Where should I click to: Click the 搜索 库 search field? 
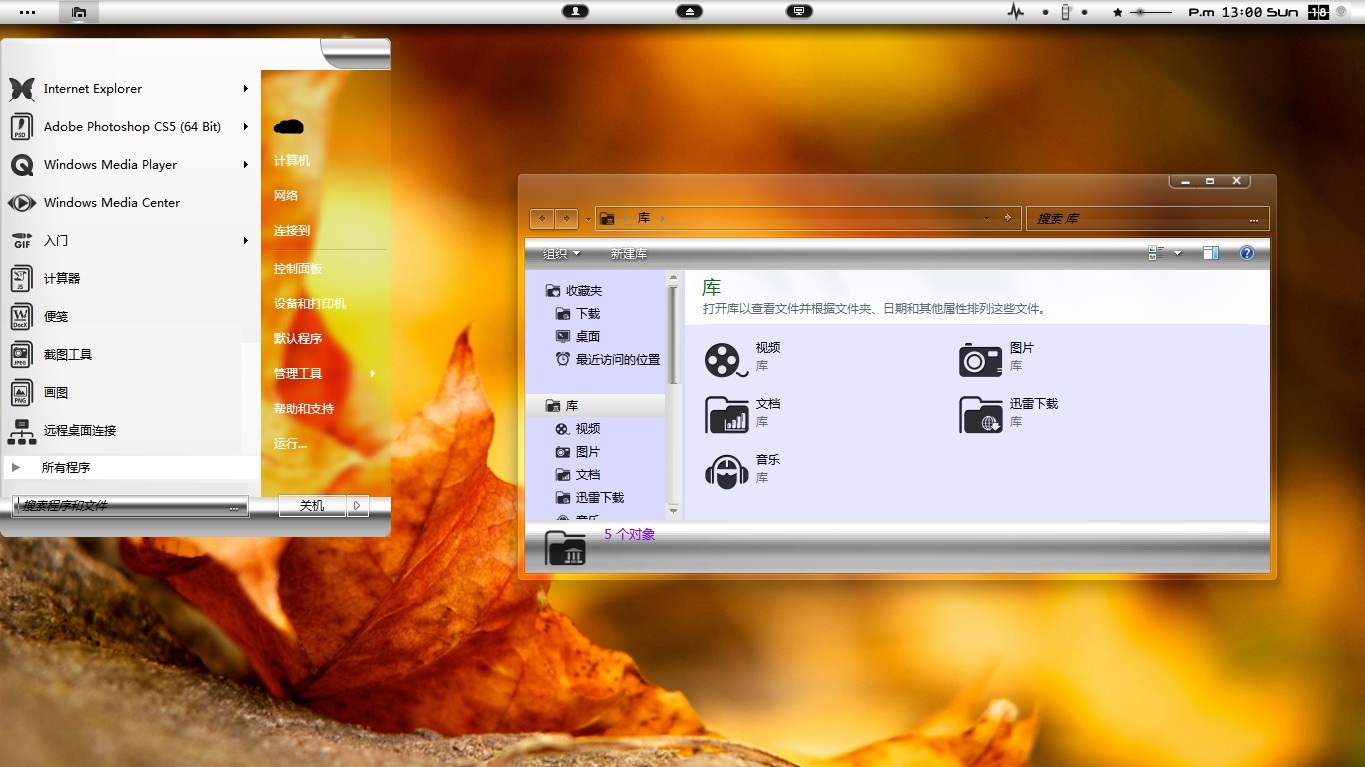1148,218
